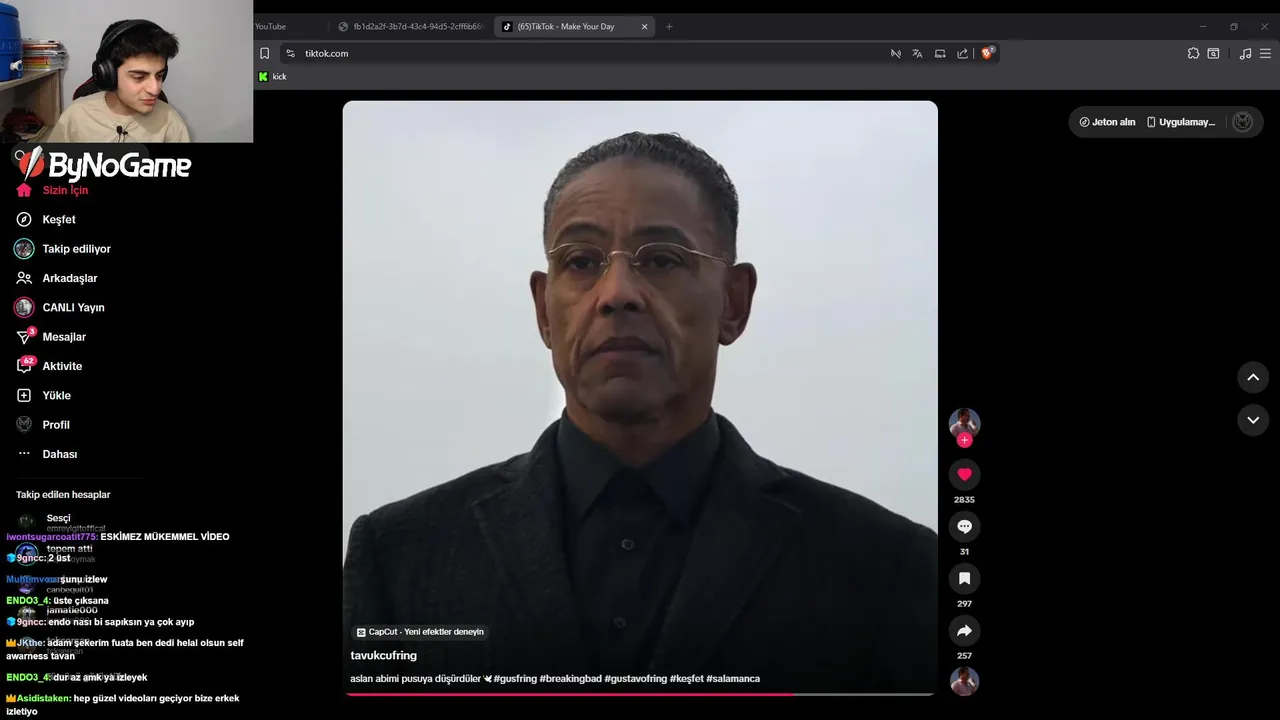Switch to the fb1d2a2f tab
Viewport: 1280px width, 720px height.
coord(412,27)
